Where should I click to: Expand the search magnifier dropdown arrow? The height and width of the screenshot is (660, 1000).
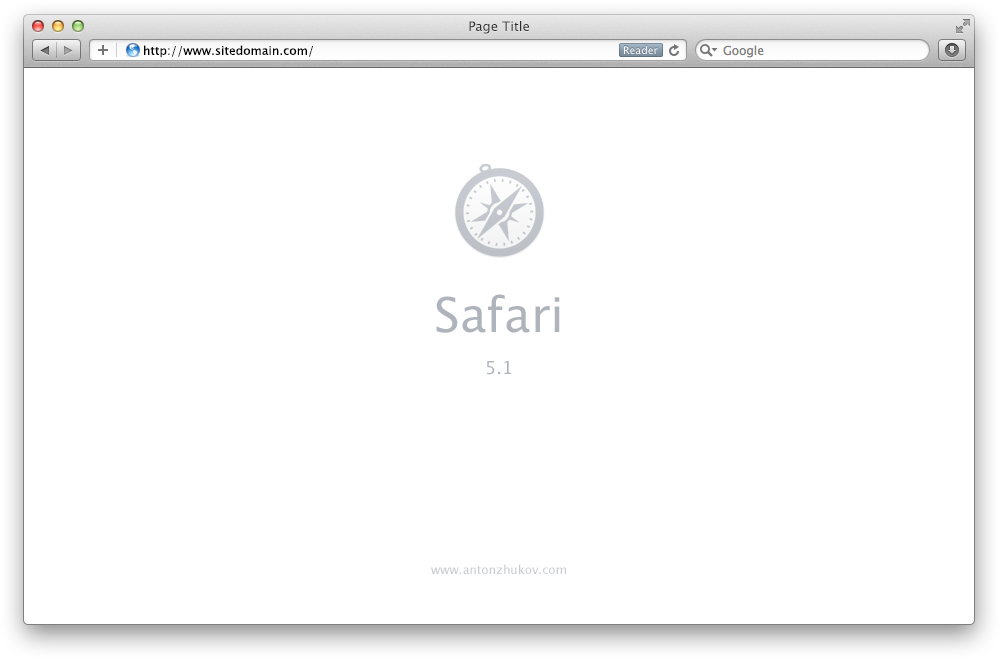click(709, 50)
